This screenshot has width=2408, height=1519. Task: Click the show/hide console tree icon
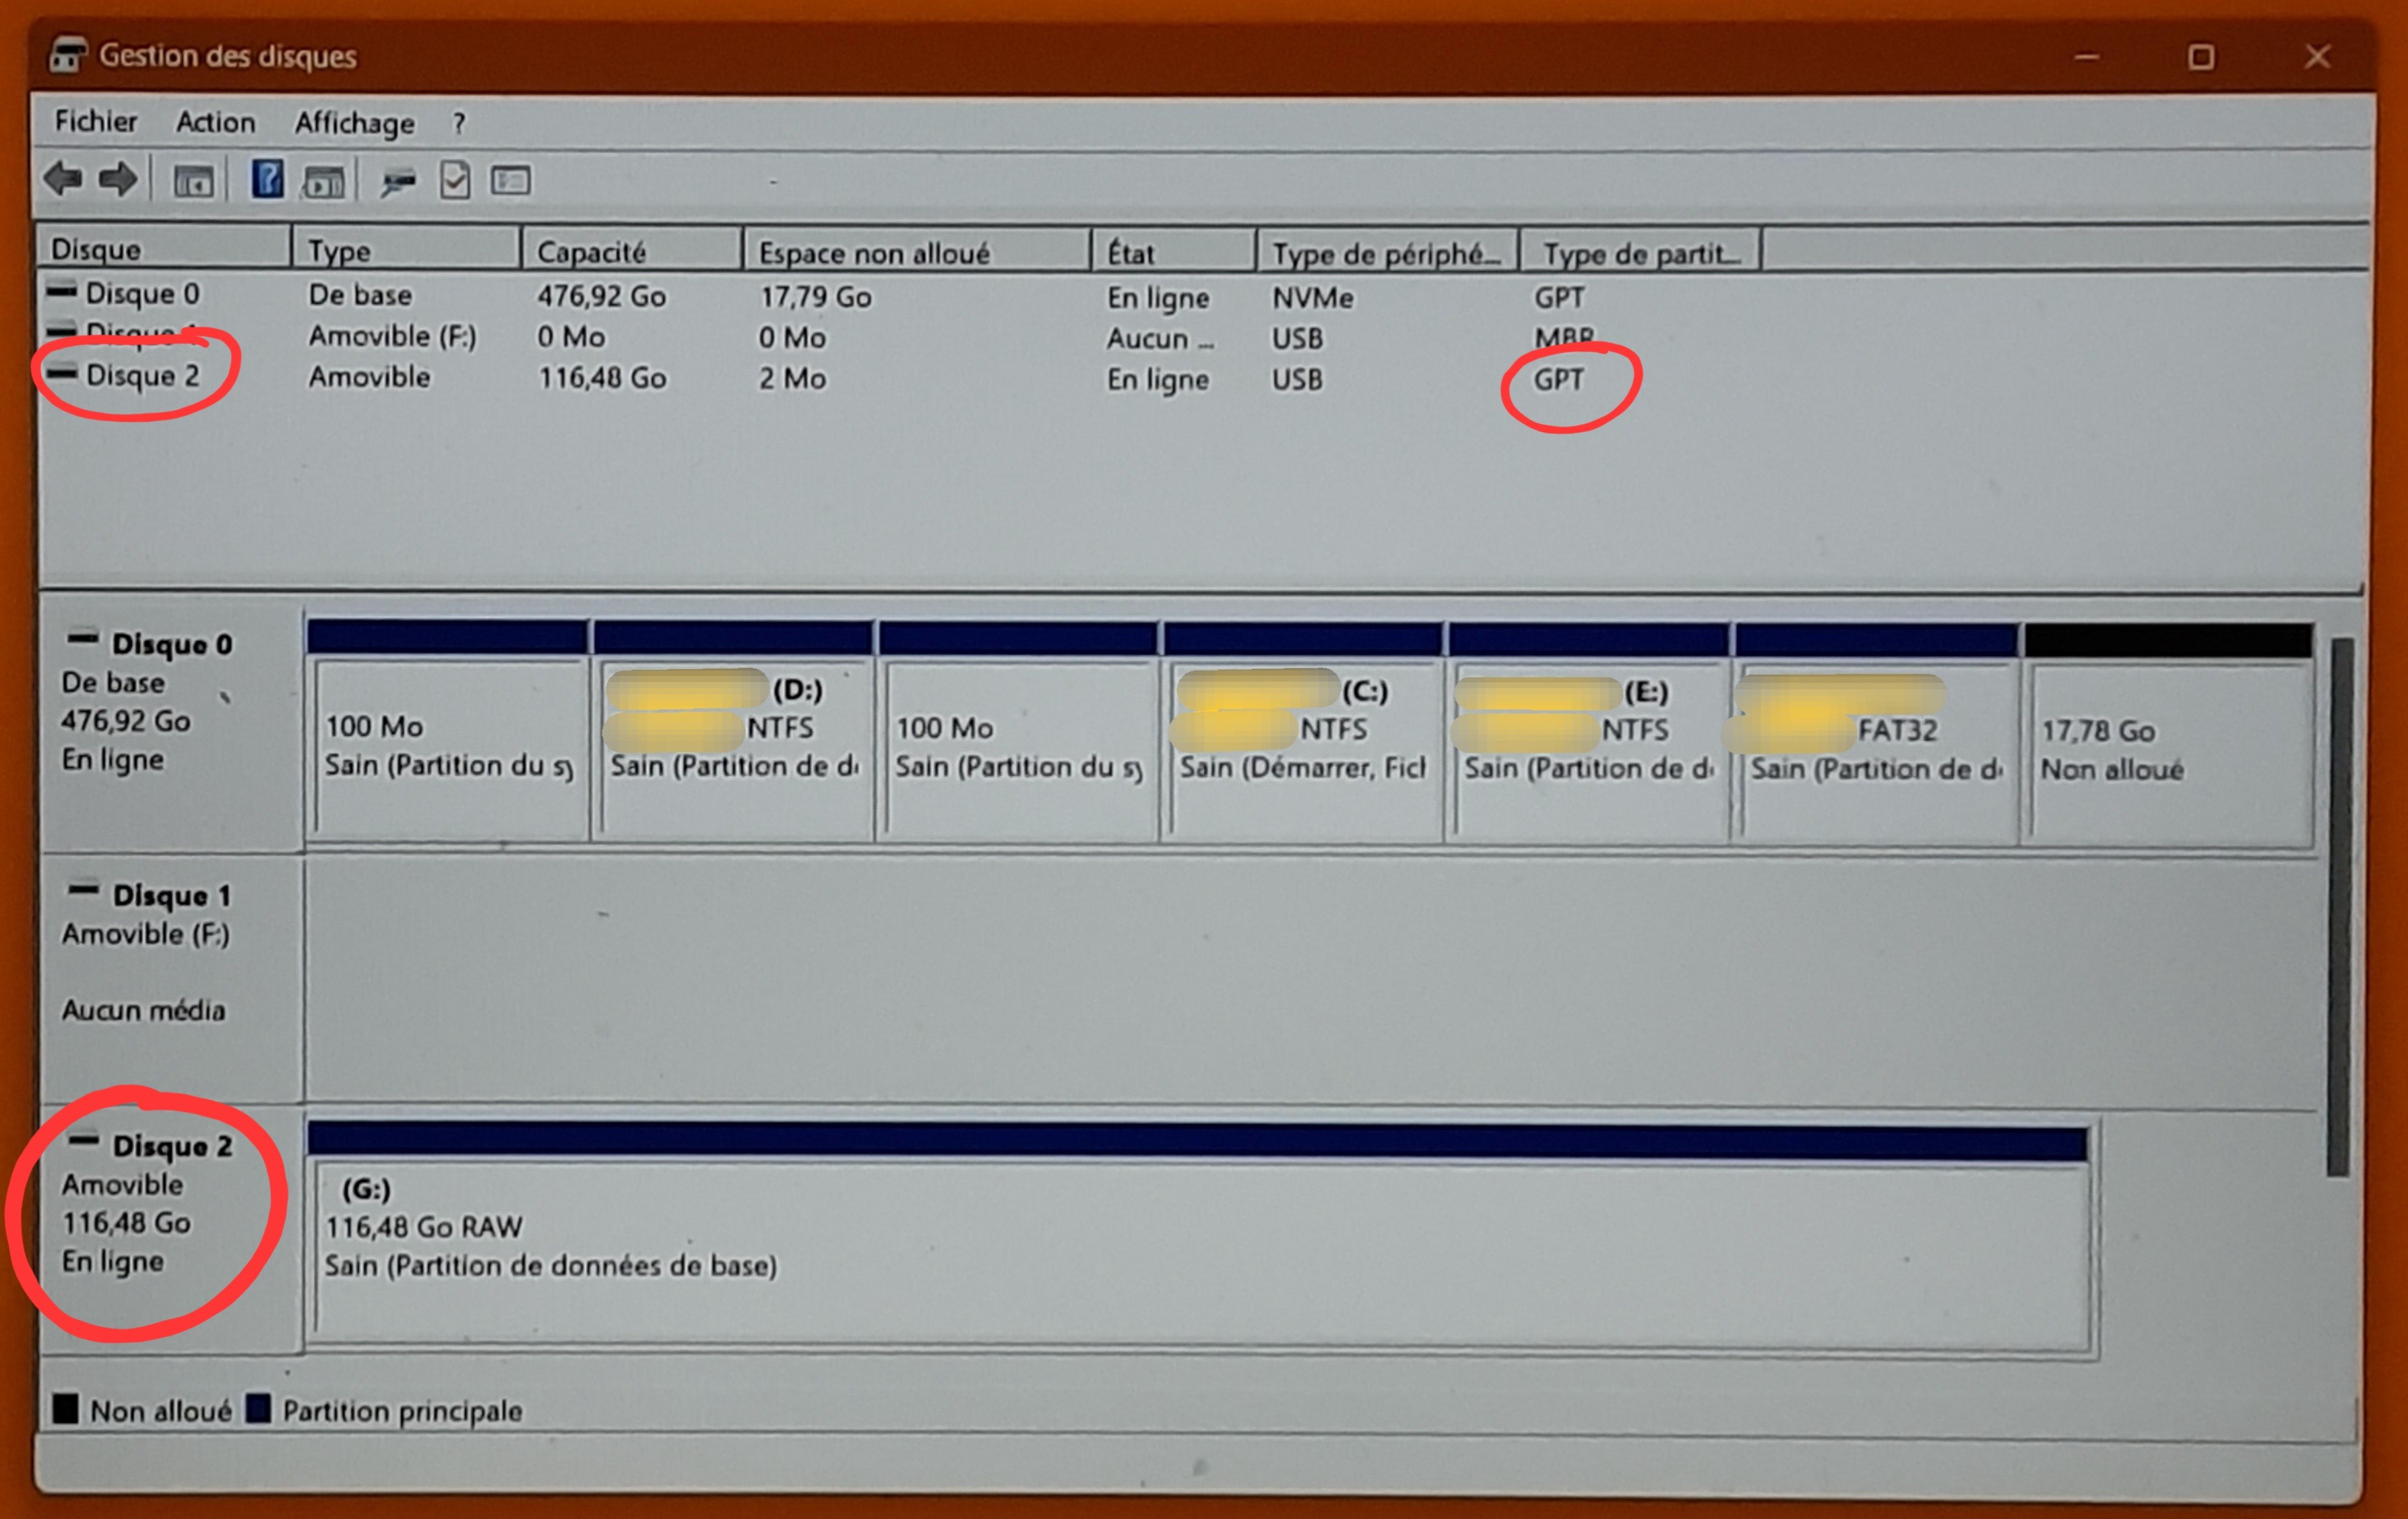coord(193,182)
